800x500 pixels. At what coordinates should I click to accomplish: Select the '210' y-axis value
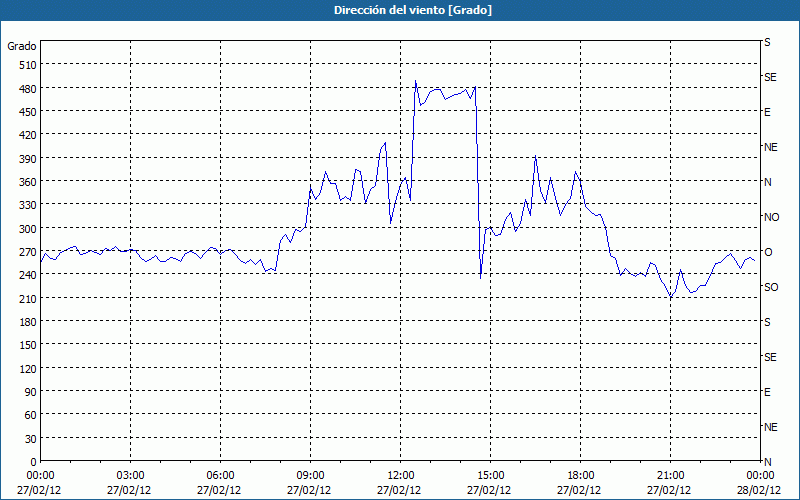point(28,299)
